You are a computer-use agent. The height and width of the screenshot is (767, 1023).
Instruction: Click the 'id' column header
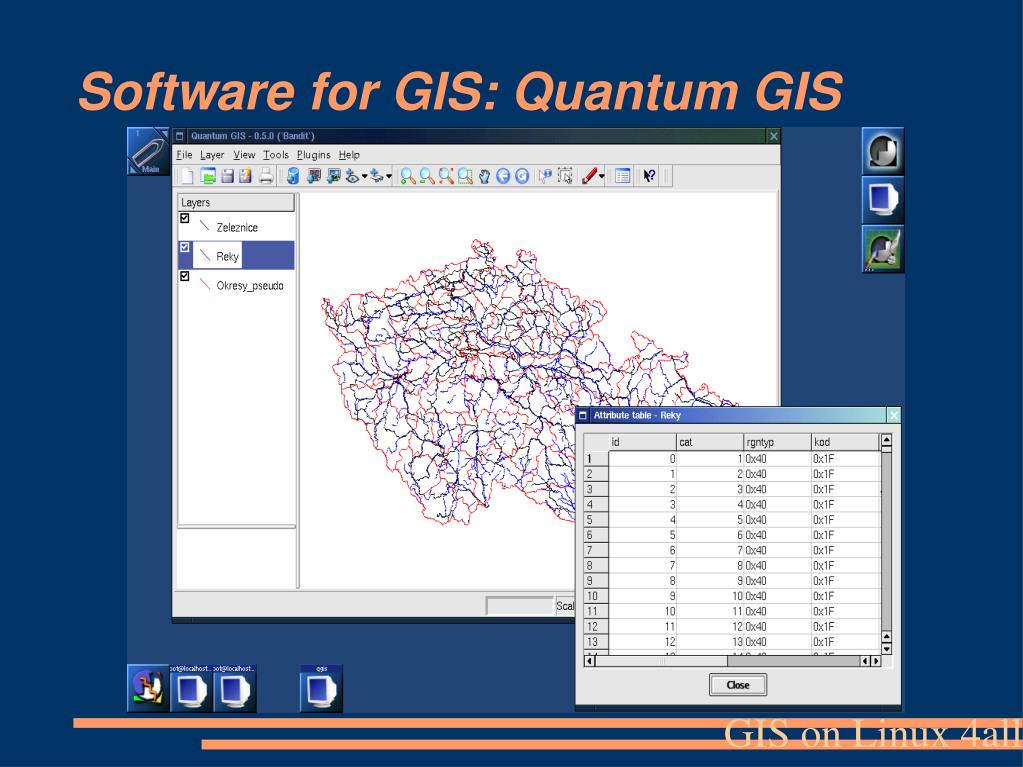click(x=642, y=442)
